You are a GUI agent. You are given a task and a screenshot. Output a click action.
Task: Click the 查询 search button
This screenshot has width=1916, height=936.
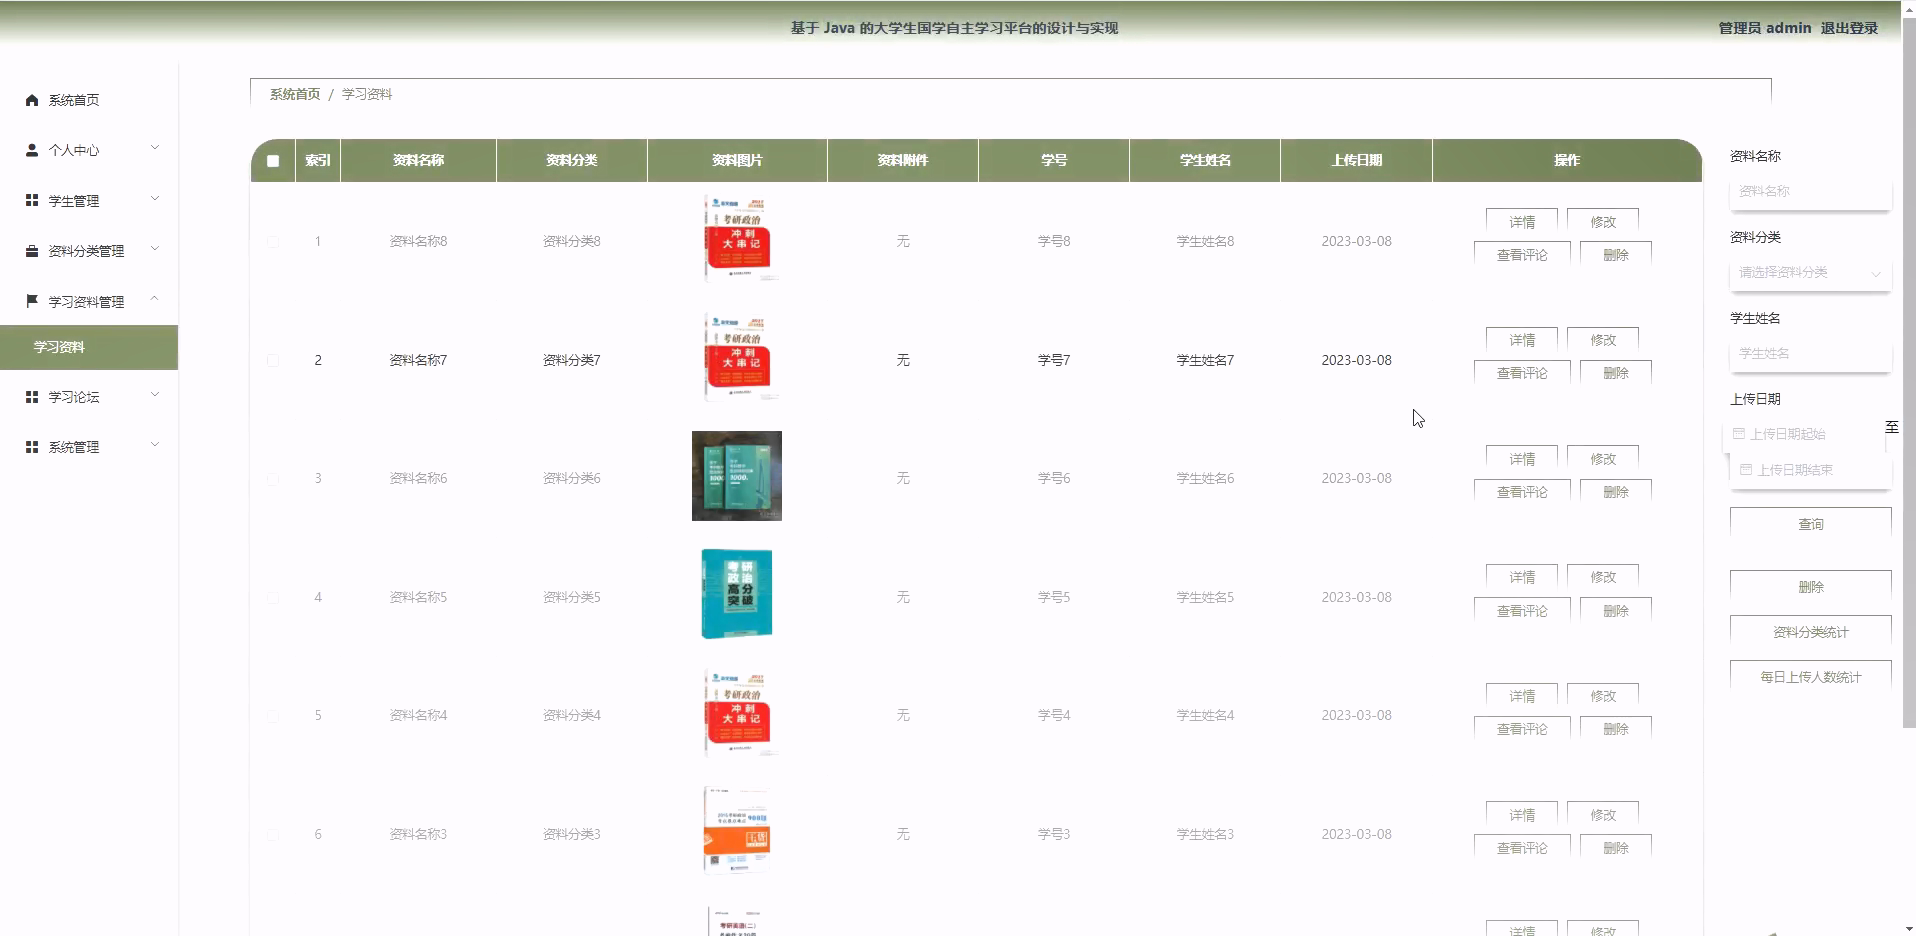[x=1810, y=524]
